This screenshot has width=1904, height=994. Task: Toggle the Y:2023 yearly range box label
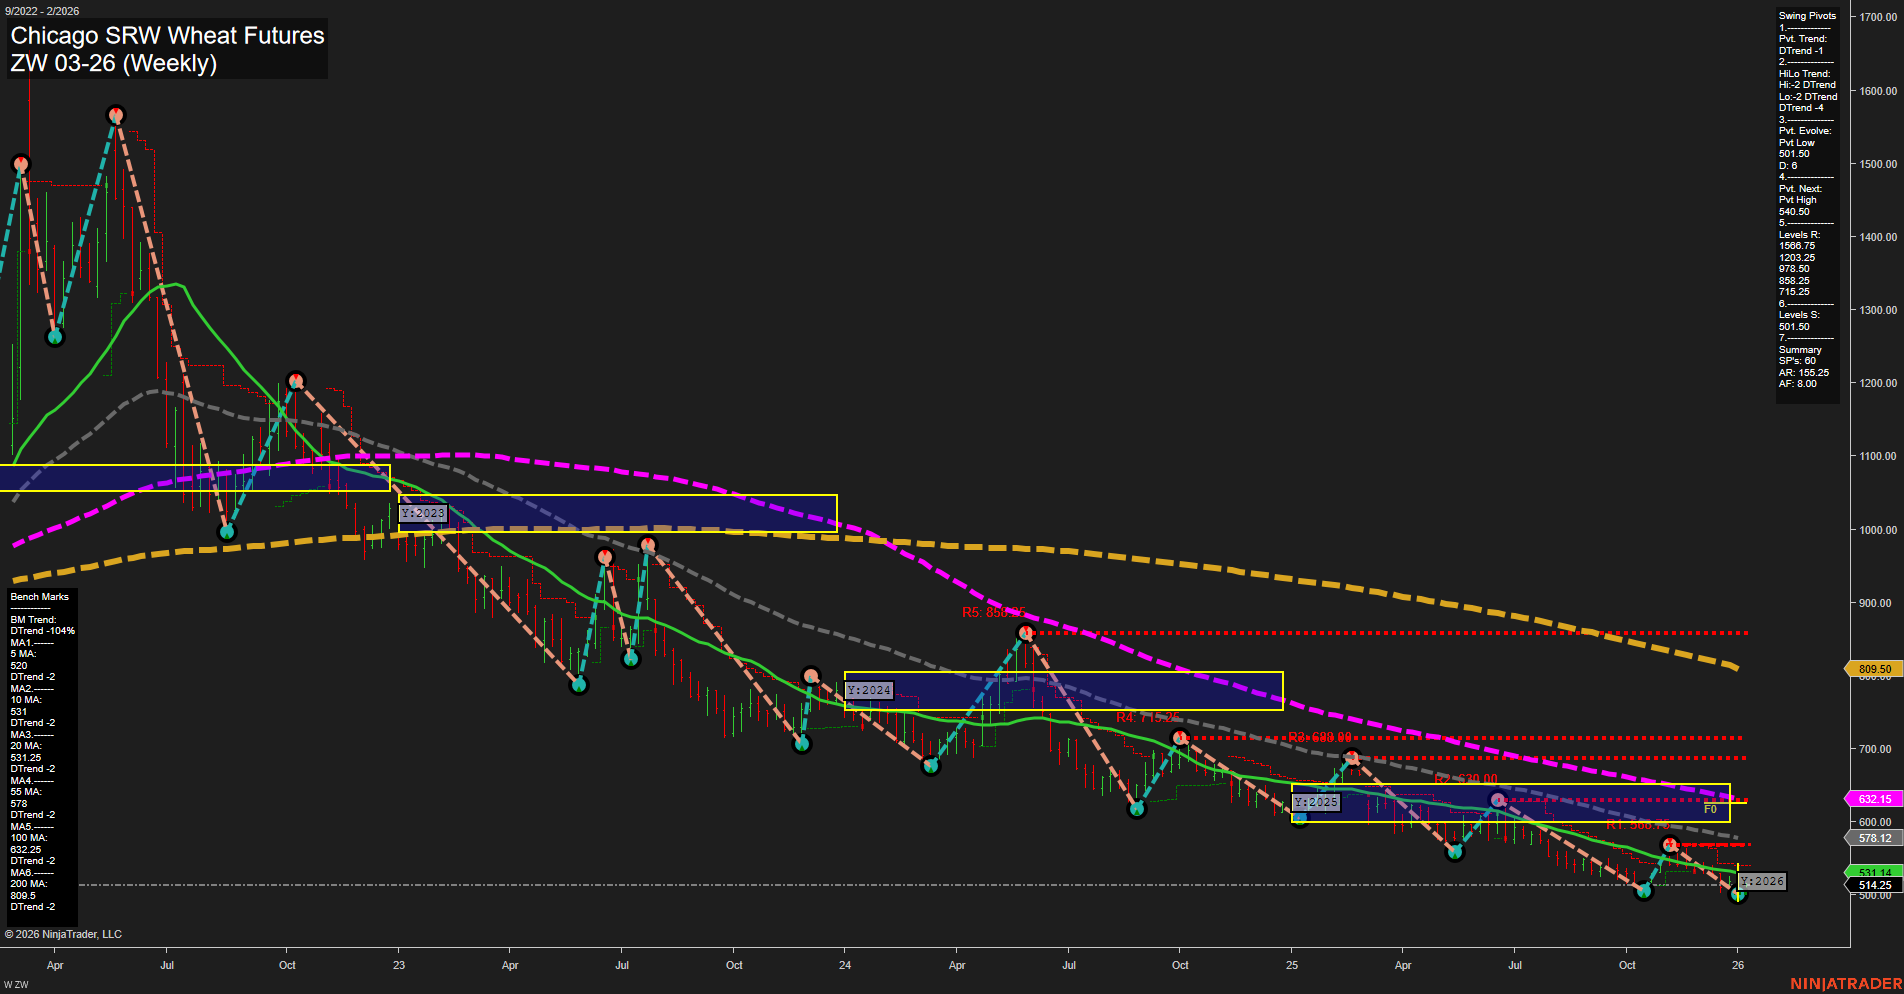422,512
